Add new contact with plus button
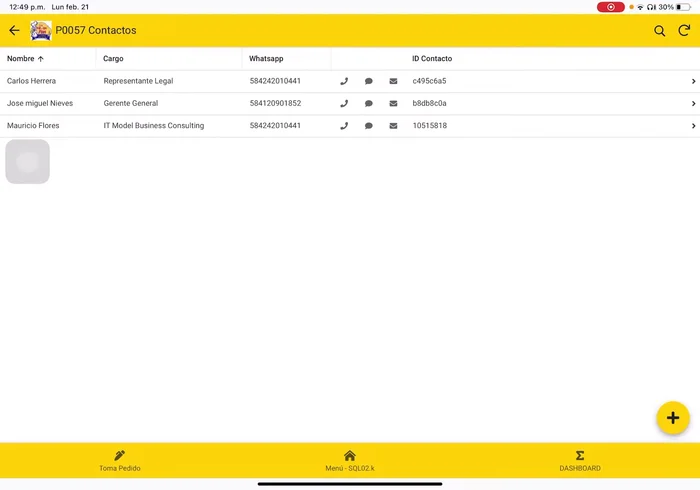The image size is (700, 490). [672, 418]
